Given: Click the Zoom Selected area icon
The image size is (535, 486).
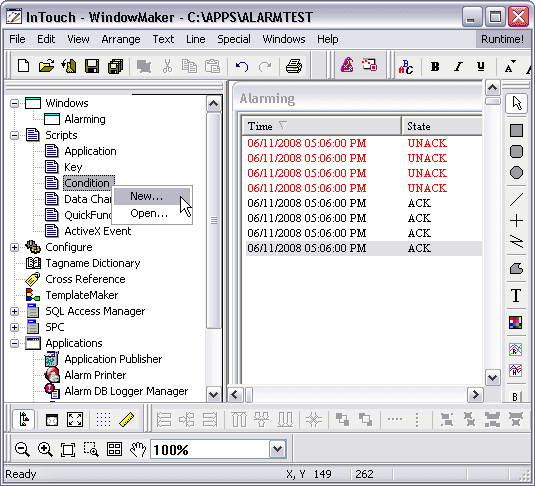Looking at the screenshot, I should [x=91, y=449].
